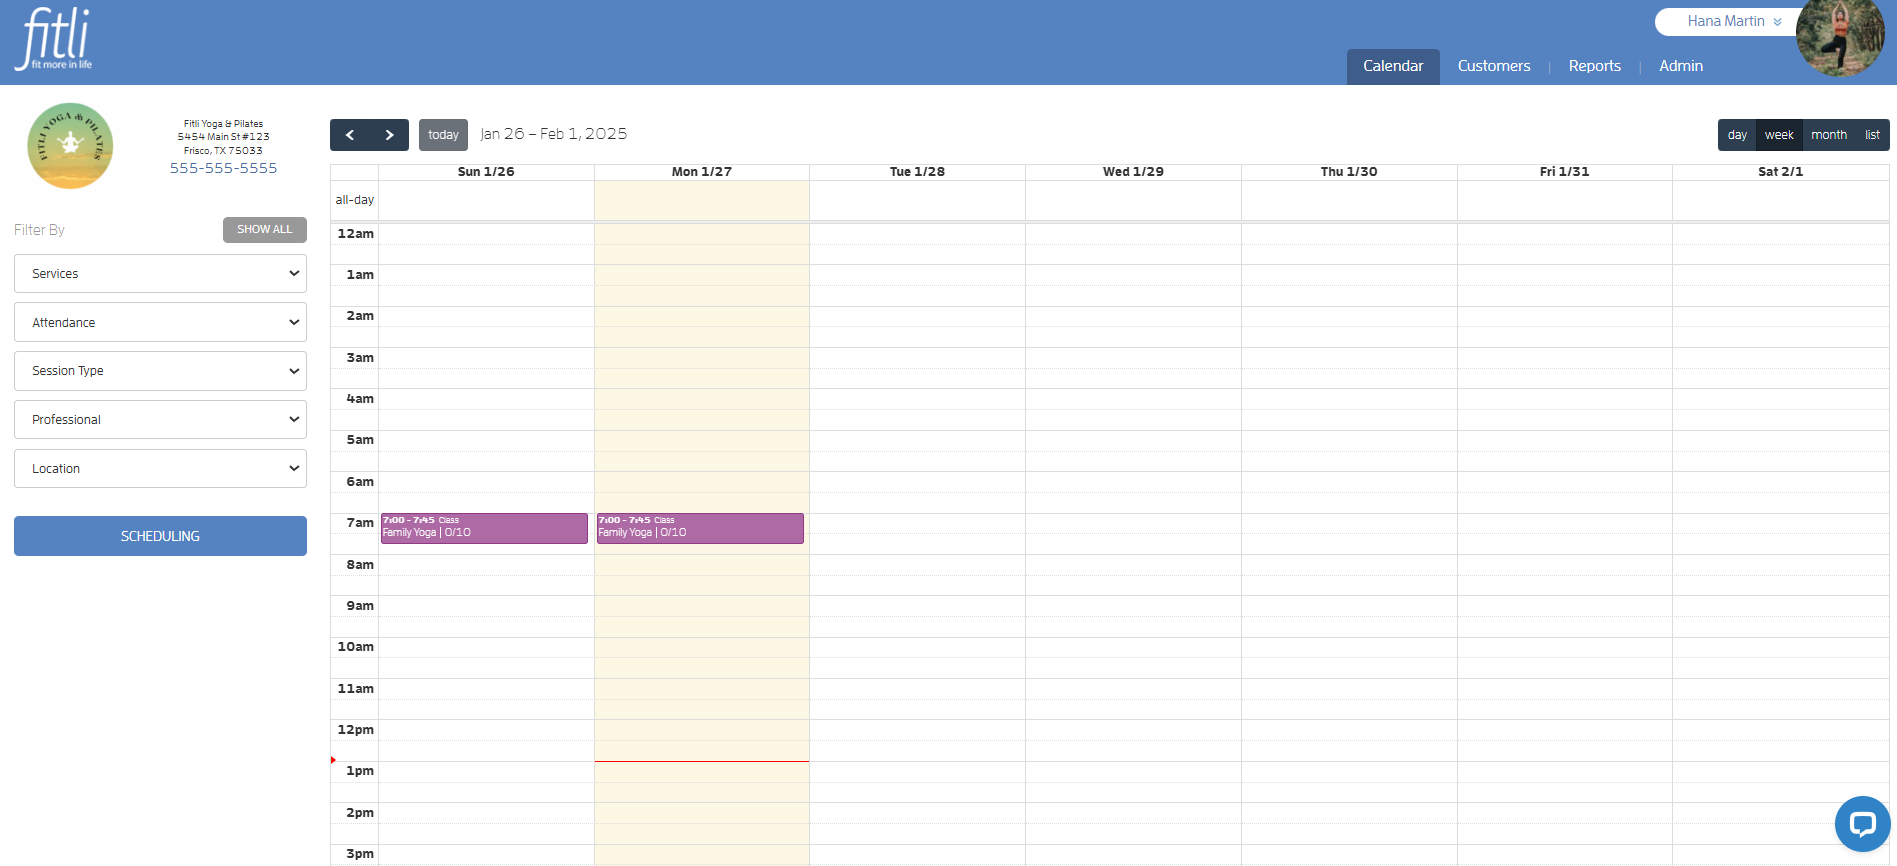Image resolution: width=1897 pixels, height=866 pixels.
Task: Go to previous week arrow
Action: pos(350,135)
